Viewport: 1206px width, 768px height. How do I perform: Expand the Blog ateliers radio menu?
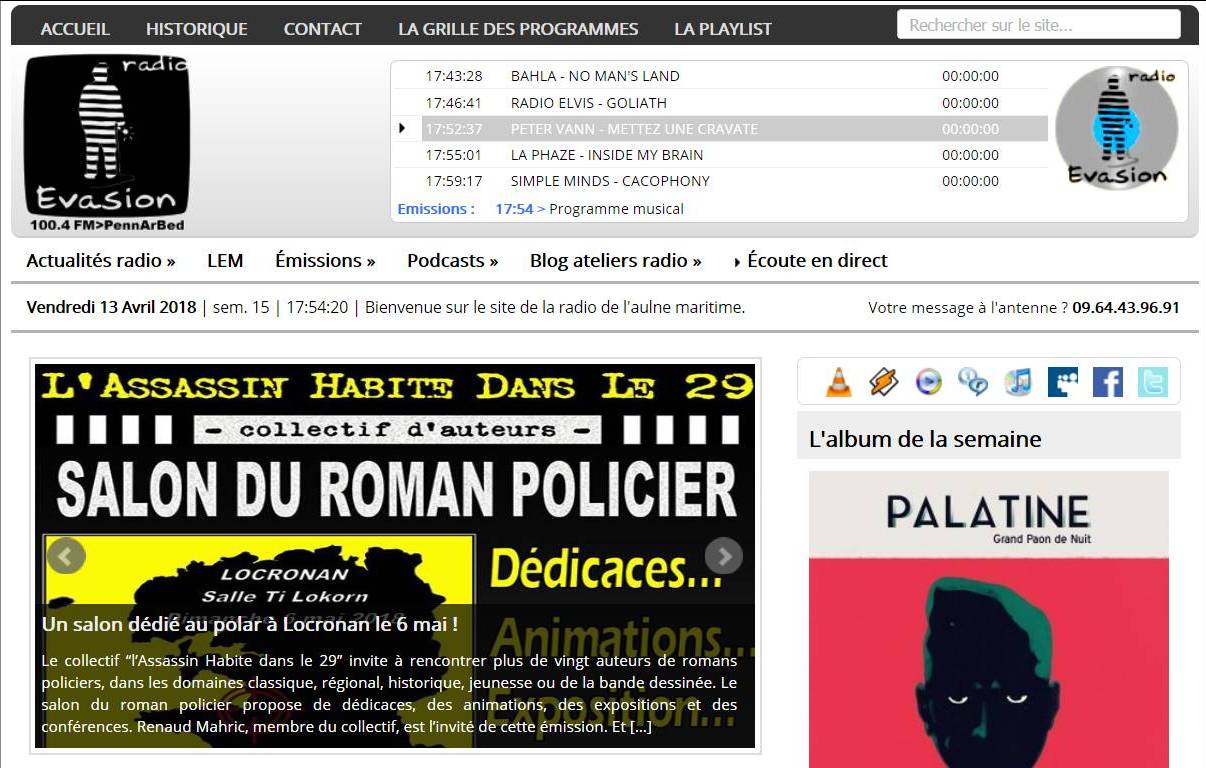click(616, 260)
